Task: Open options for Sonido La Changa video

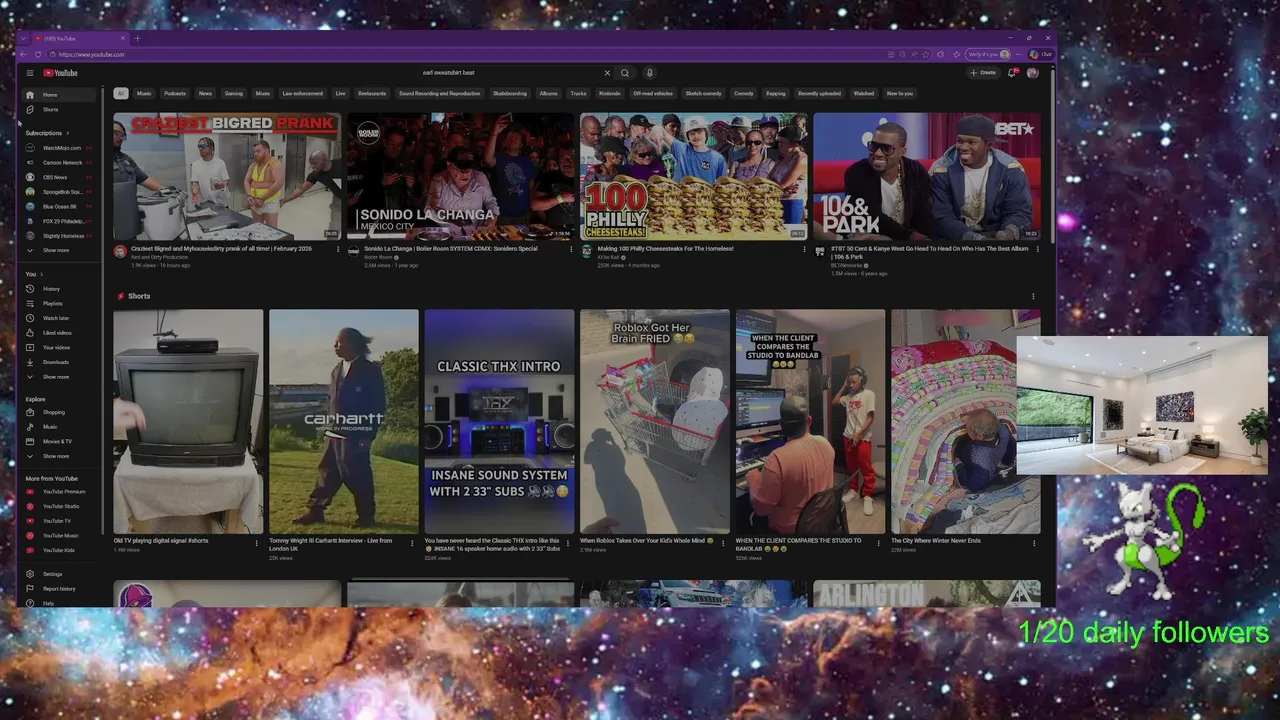Action: (571, 250)
